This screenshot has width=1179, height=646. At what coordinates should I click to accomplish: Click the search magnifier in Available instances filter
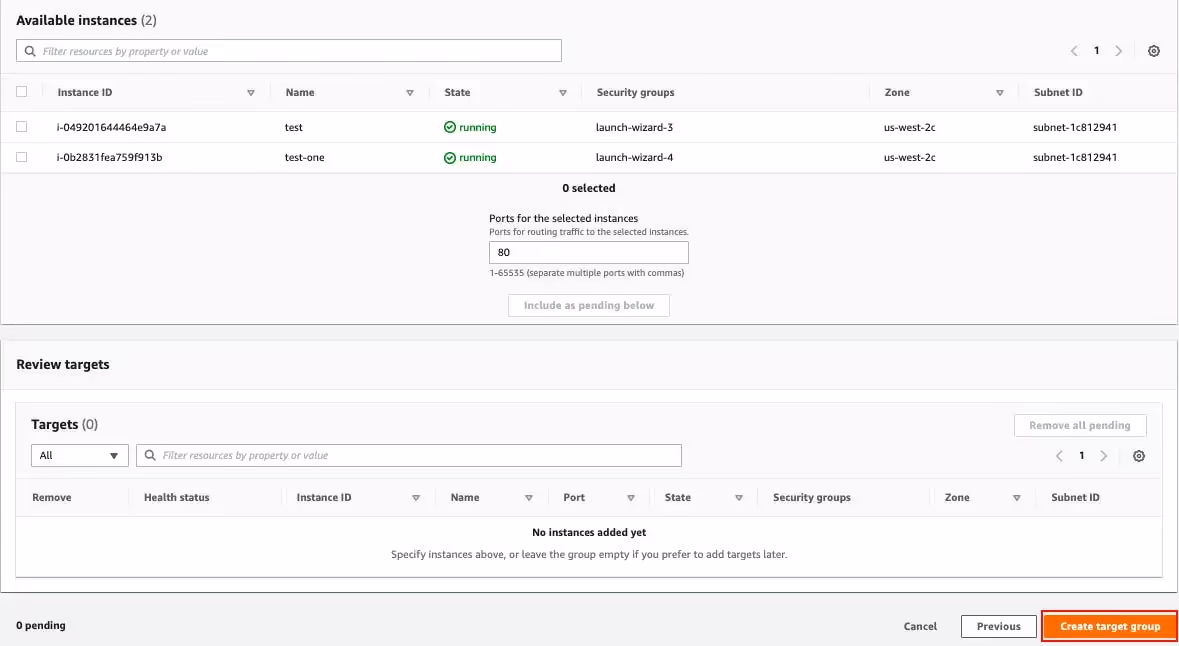pyautogui.click(x=31, y=50)
